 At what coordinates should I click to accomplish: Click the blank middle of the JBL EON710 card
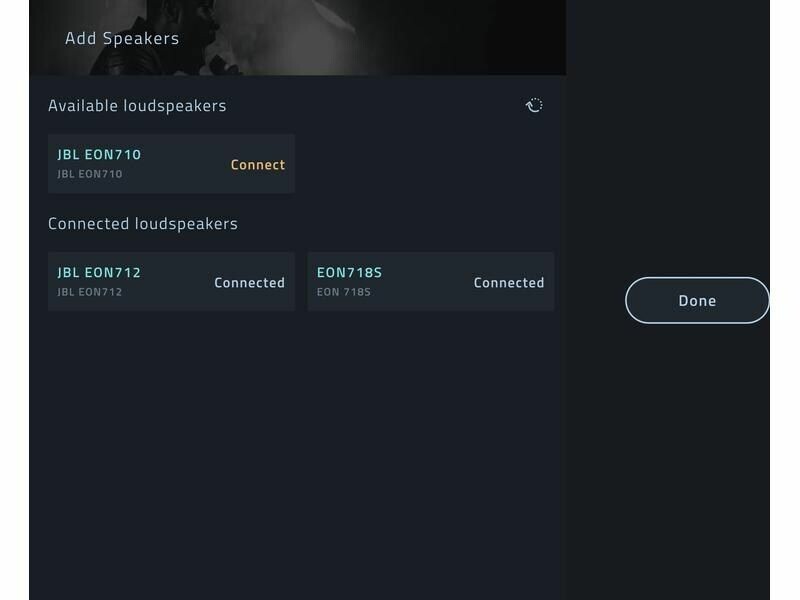pos(185,164)
